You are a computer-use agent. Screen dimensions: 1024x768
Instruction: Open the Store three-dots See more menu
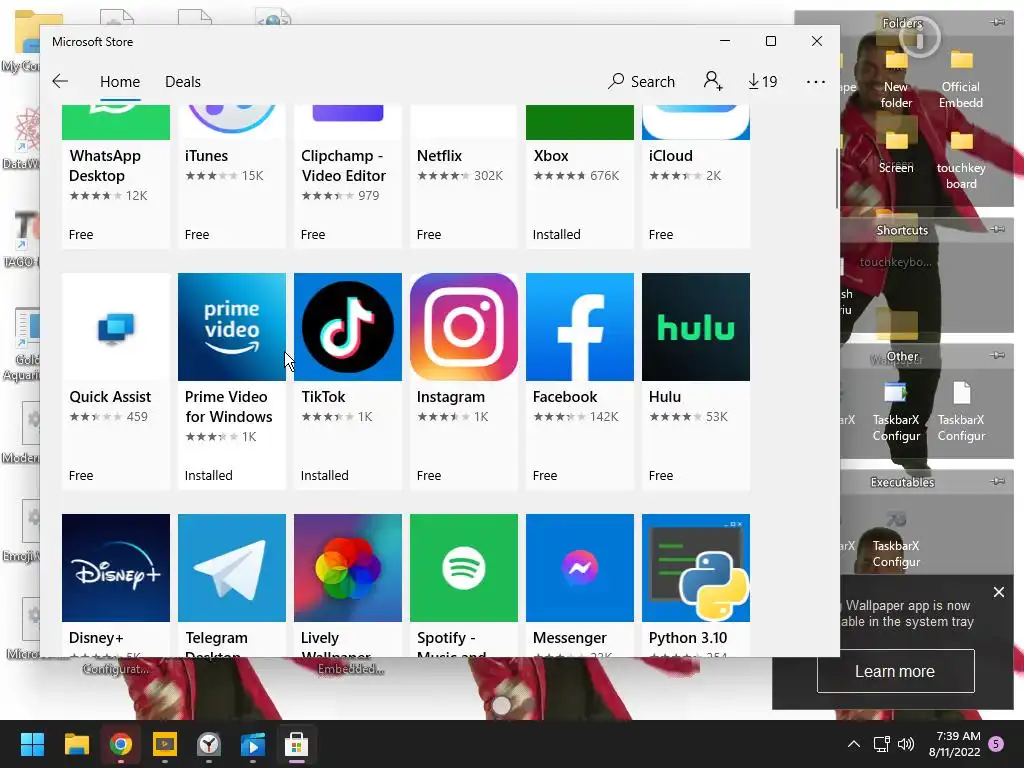[816, 82]
